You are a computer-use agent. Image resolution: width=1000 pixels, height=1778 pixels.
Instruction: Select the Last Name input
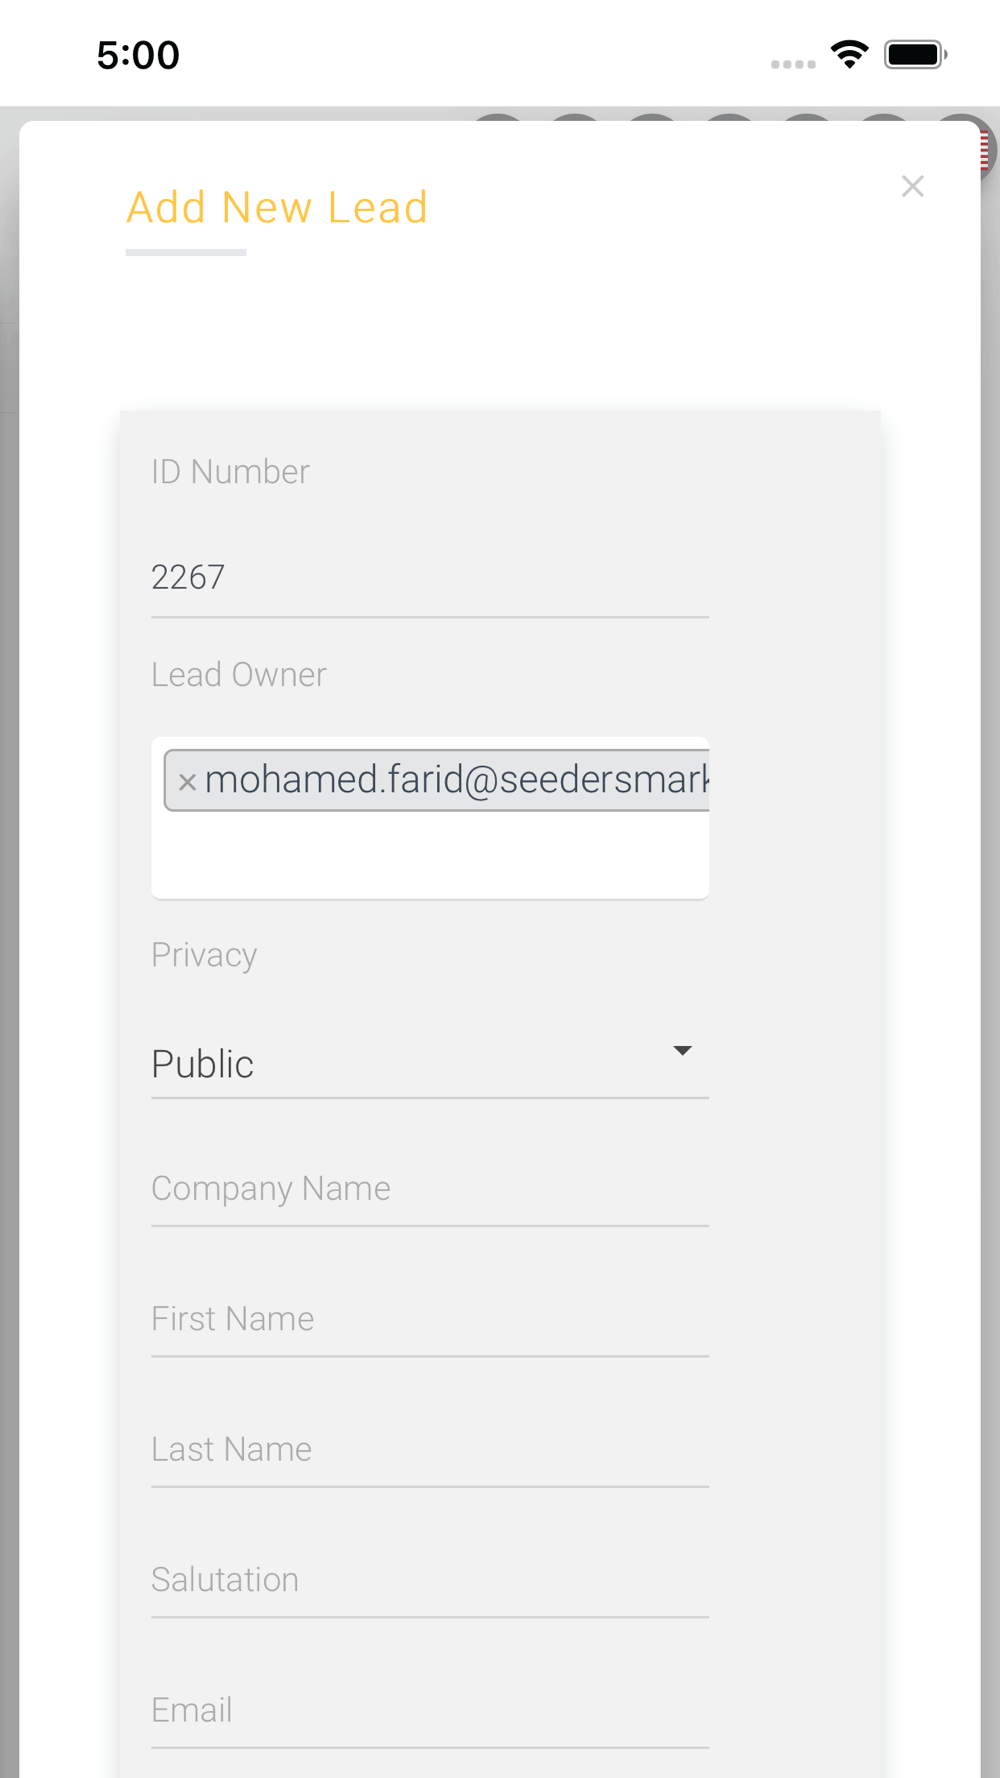coord(430,1450)
